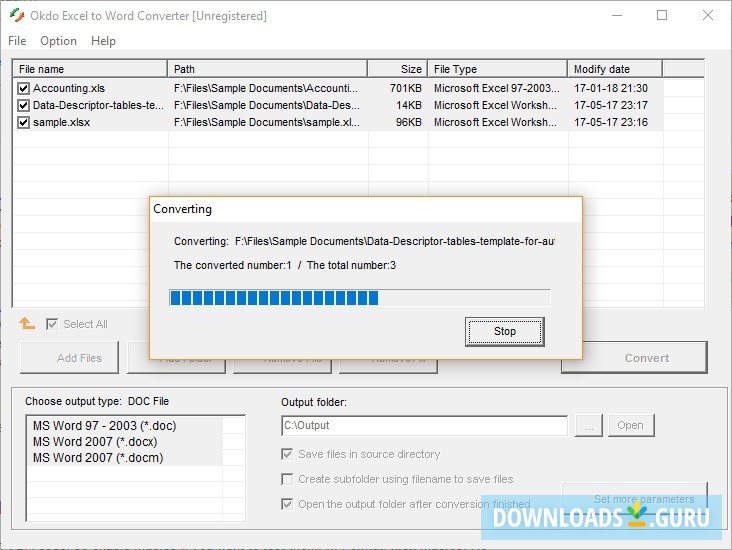Screen dimensions: 732x550
Task: Click the conversion progress bar
Action: [359, 298]
